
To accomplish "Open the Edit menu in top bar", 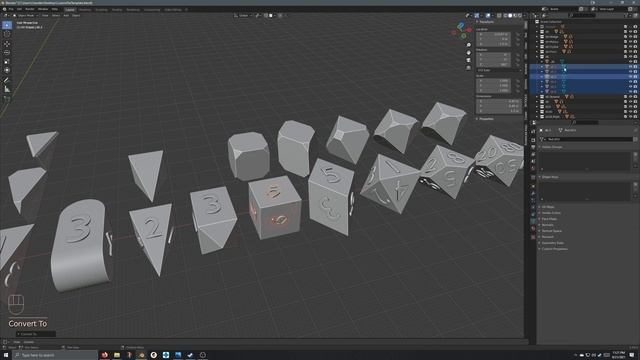I will tap(19, 9).
